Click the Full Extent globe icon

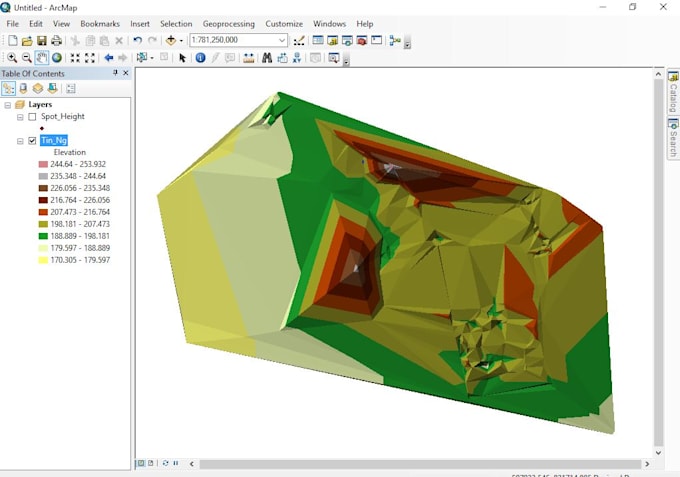click(57, 58)
